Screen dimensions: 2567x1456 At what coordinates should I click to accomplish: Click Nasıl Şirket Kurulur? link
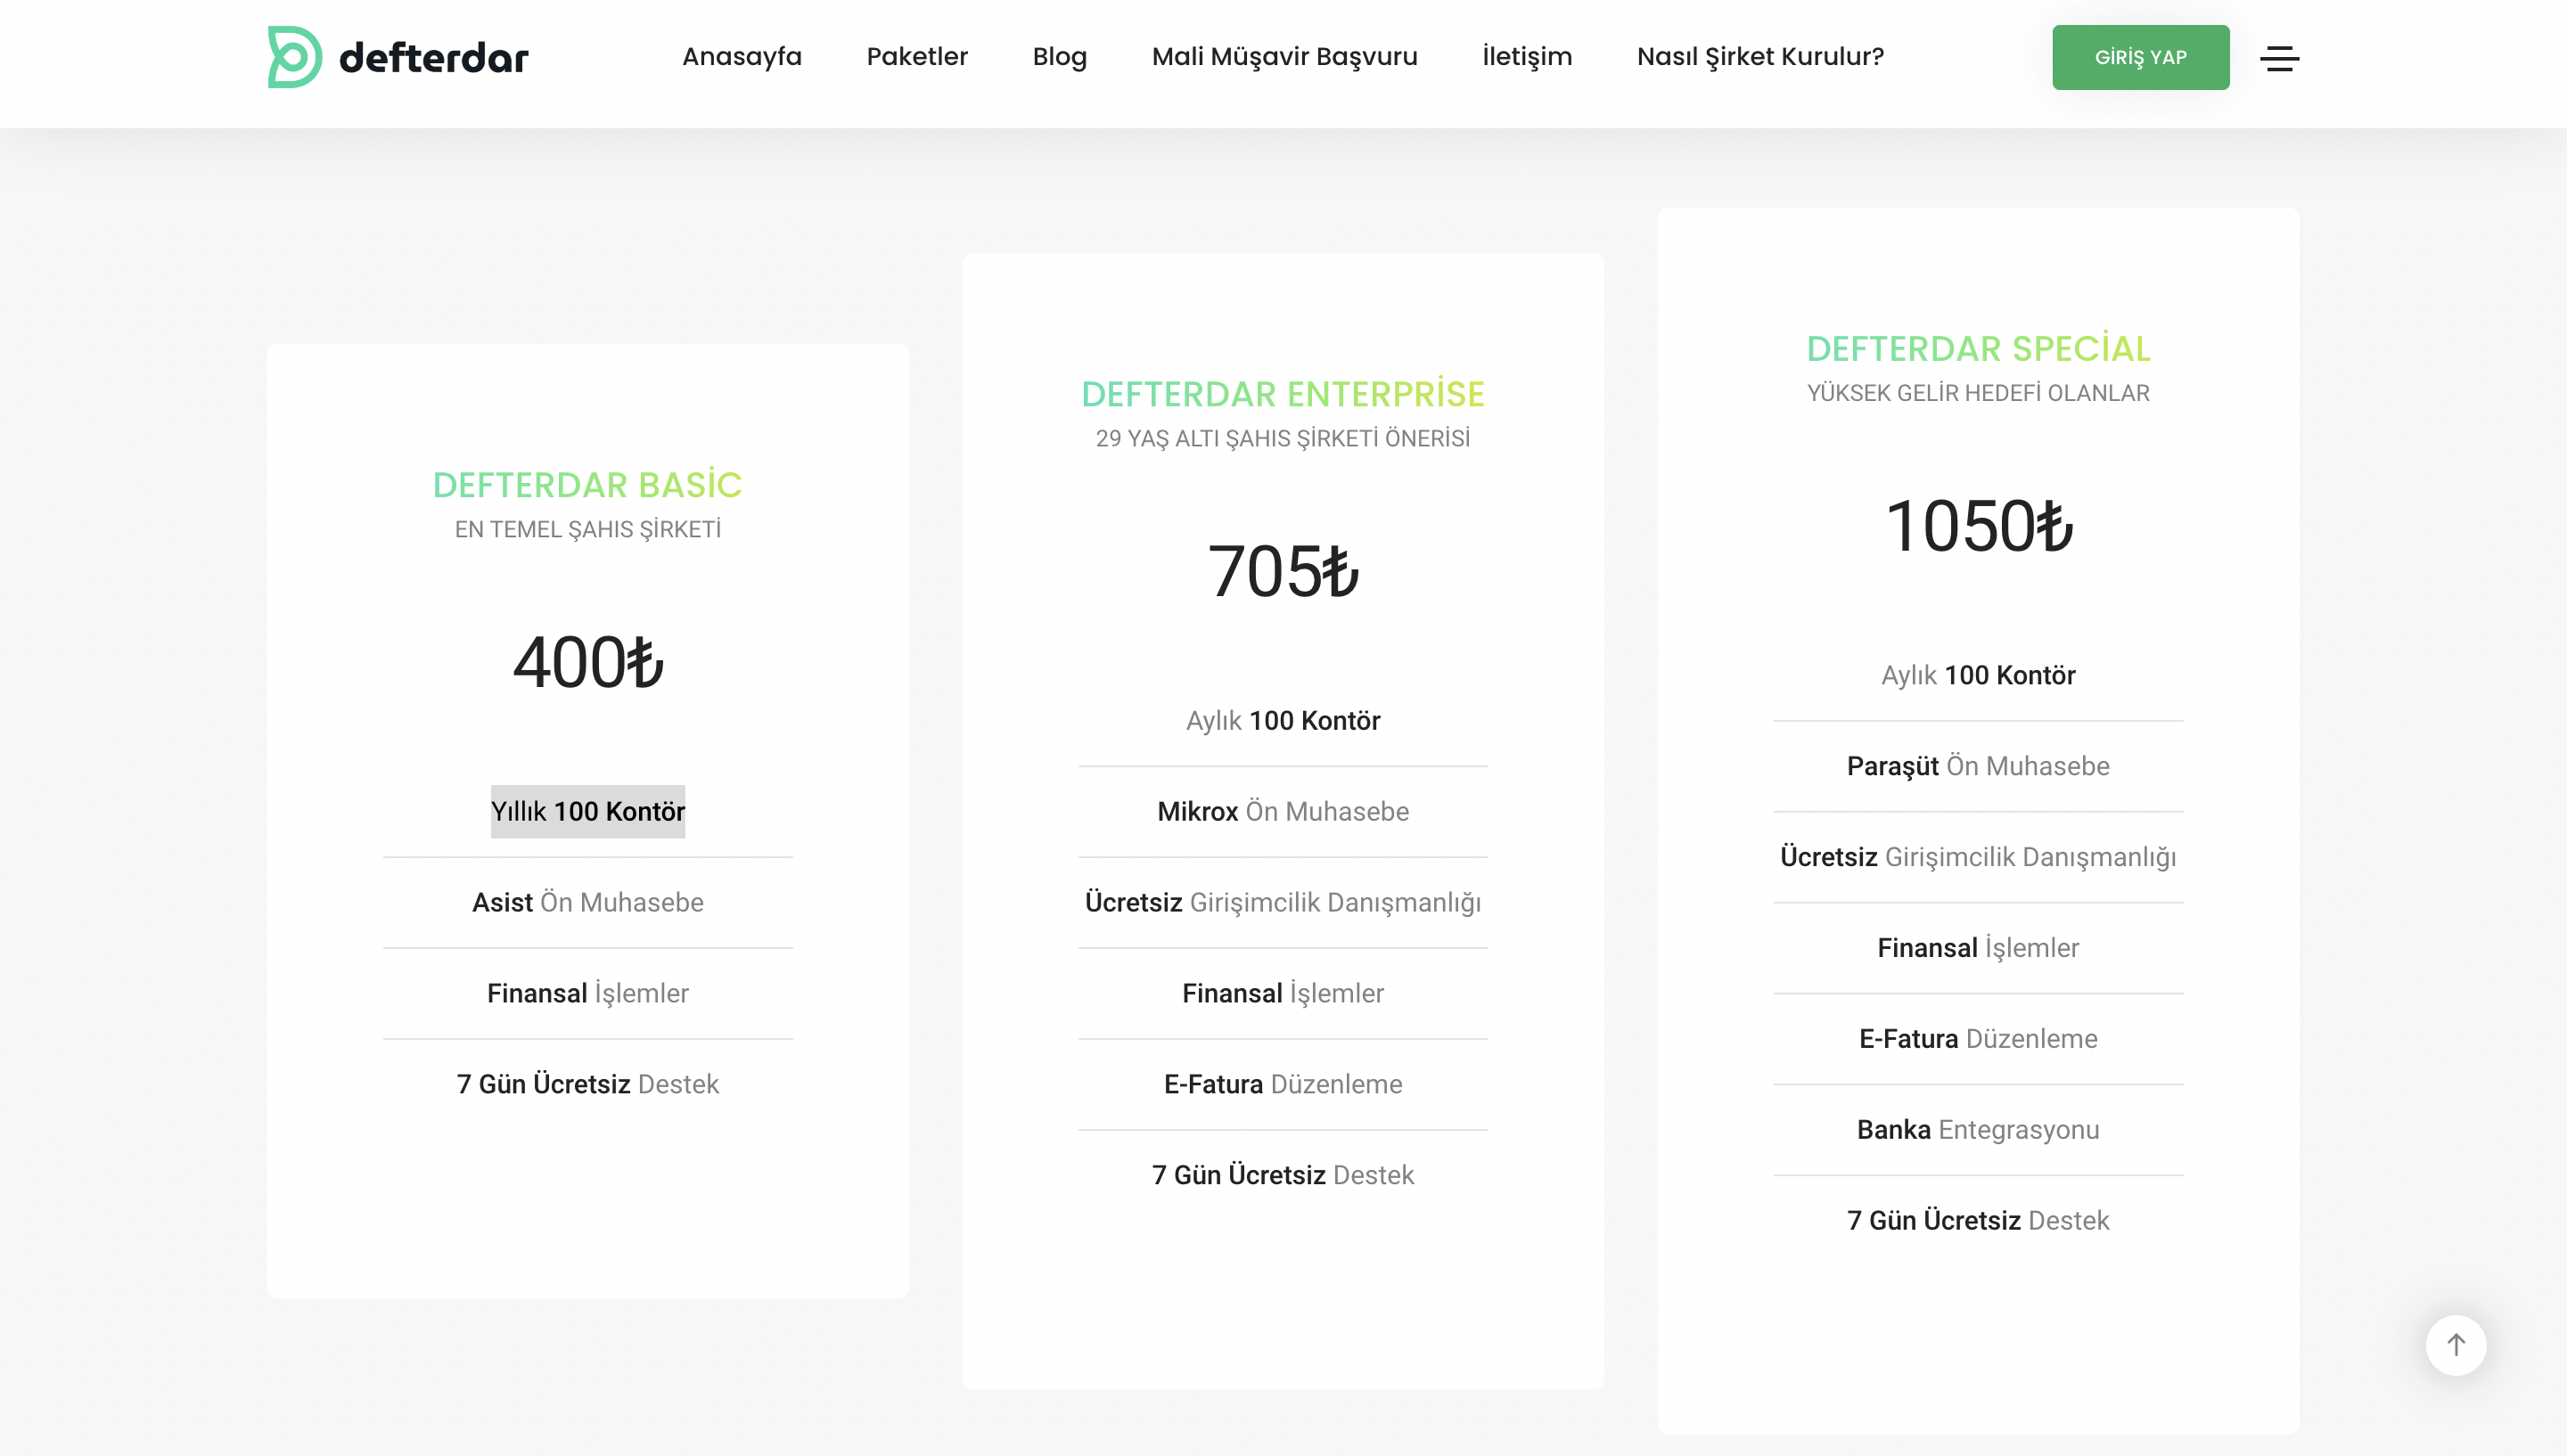(1760, 57)
